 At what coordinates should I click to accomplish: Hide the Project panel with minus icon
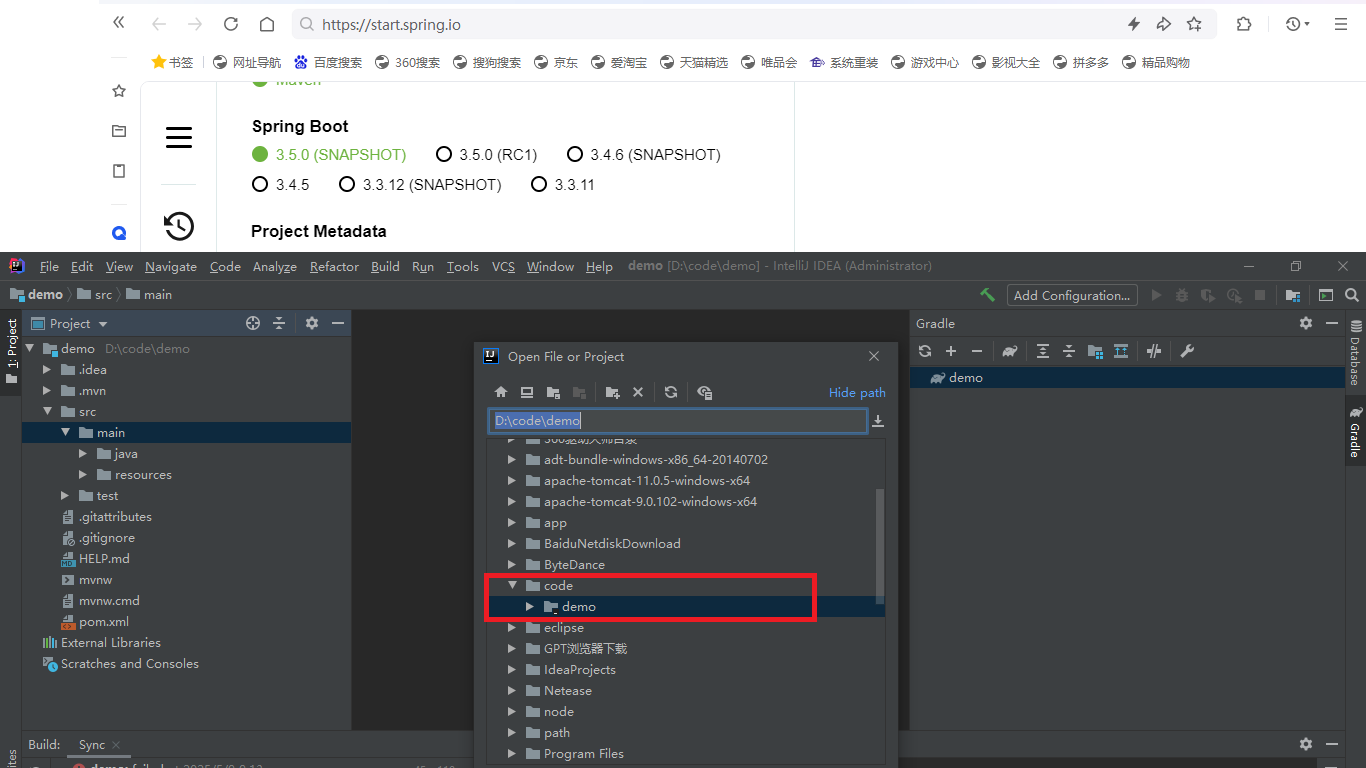[338, 323]
